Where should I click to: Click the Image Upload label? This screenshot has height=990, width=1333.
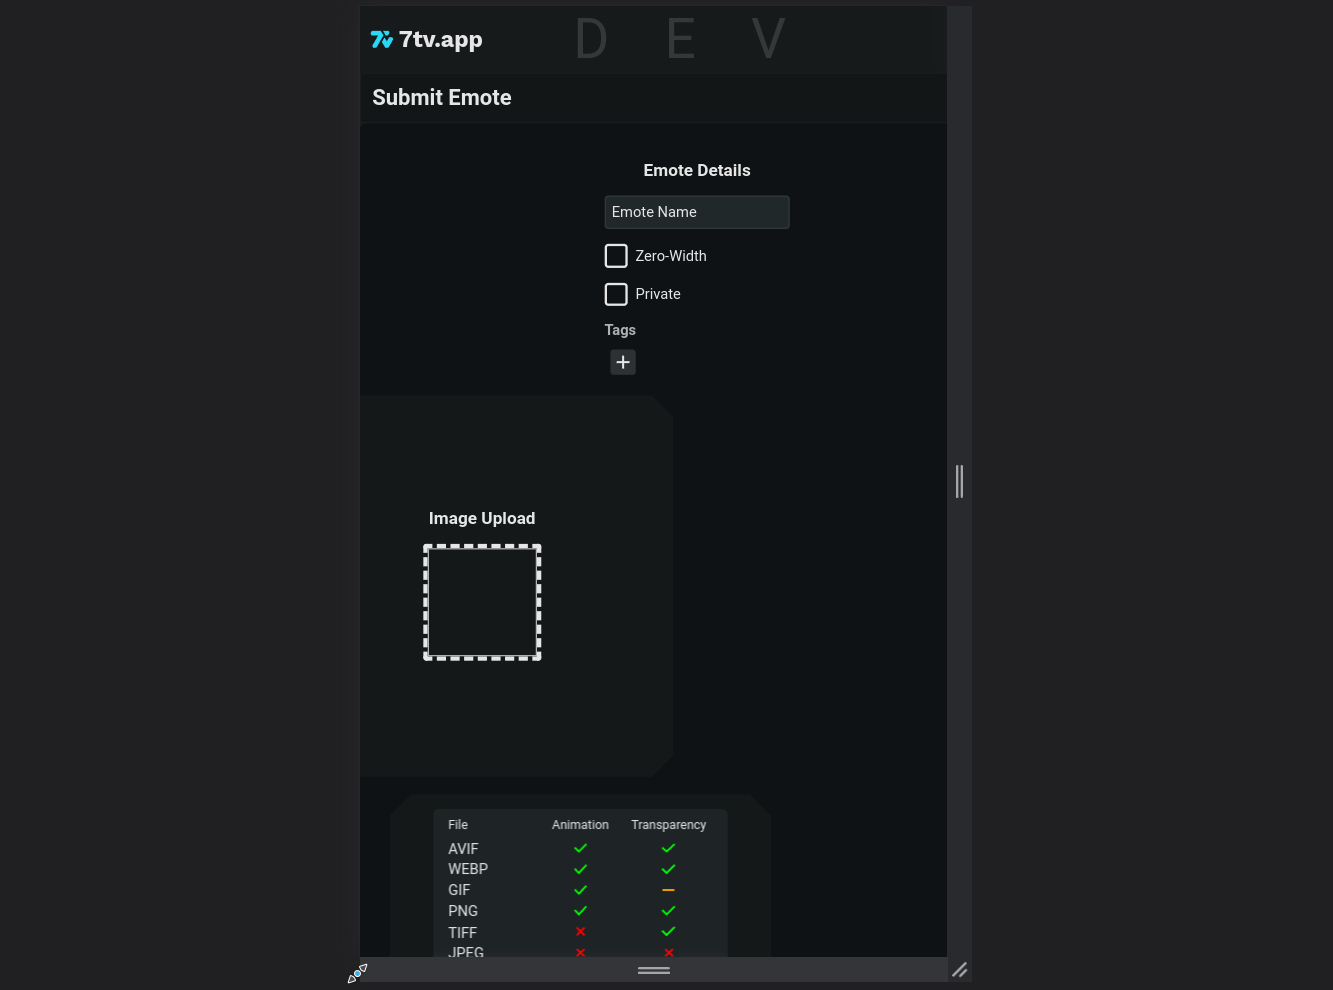click(482, 518)
